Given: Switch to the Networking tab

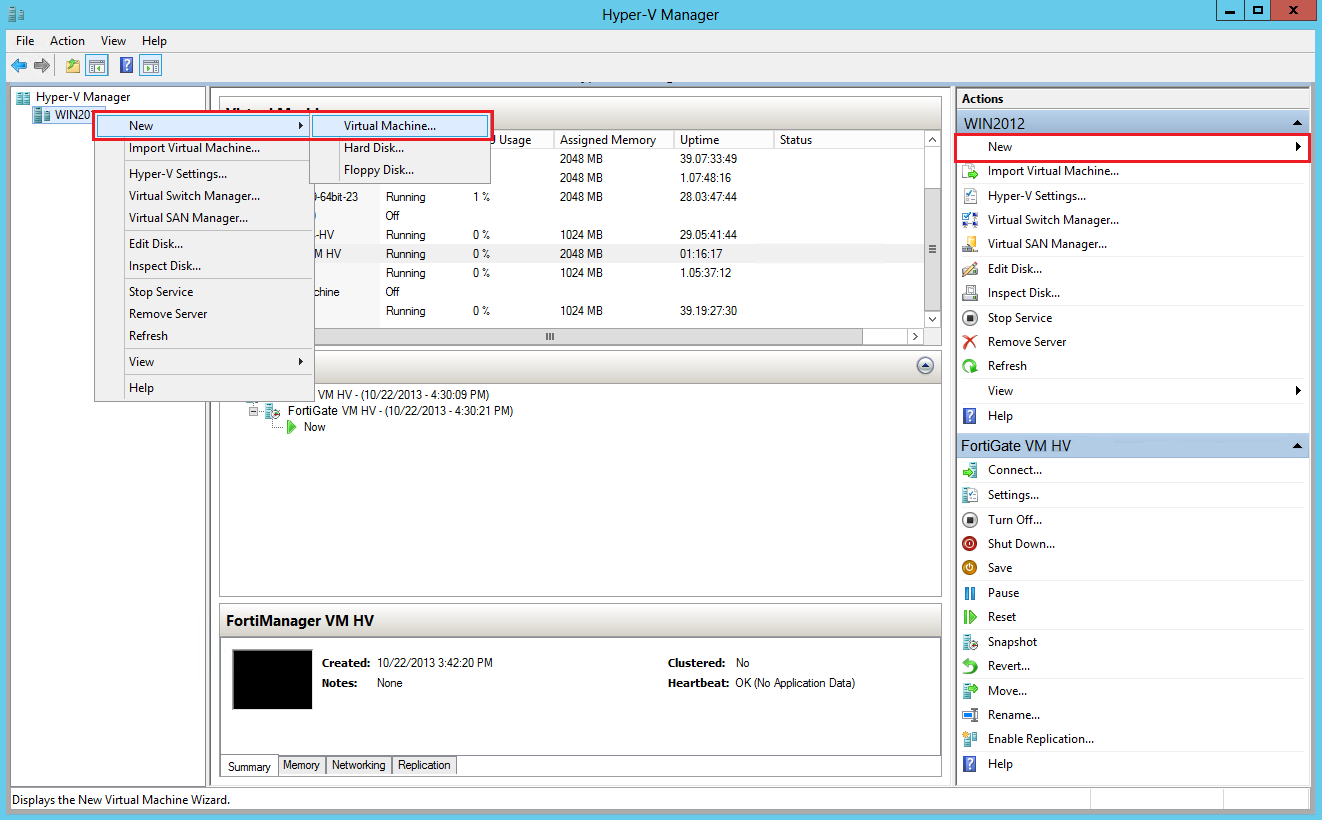Looking at the screenshot, I should (x=358, y=765).
